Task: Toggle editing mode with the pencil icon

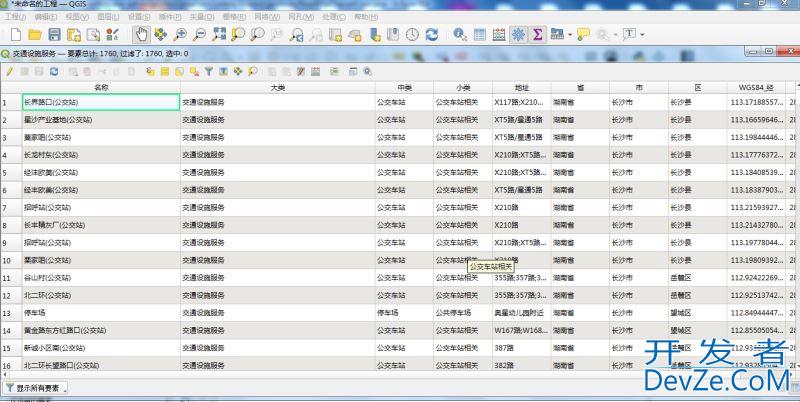Action: [9, 71]
